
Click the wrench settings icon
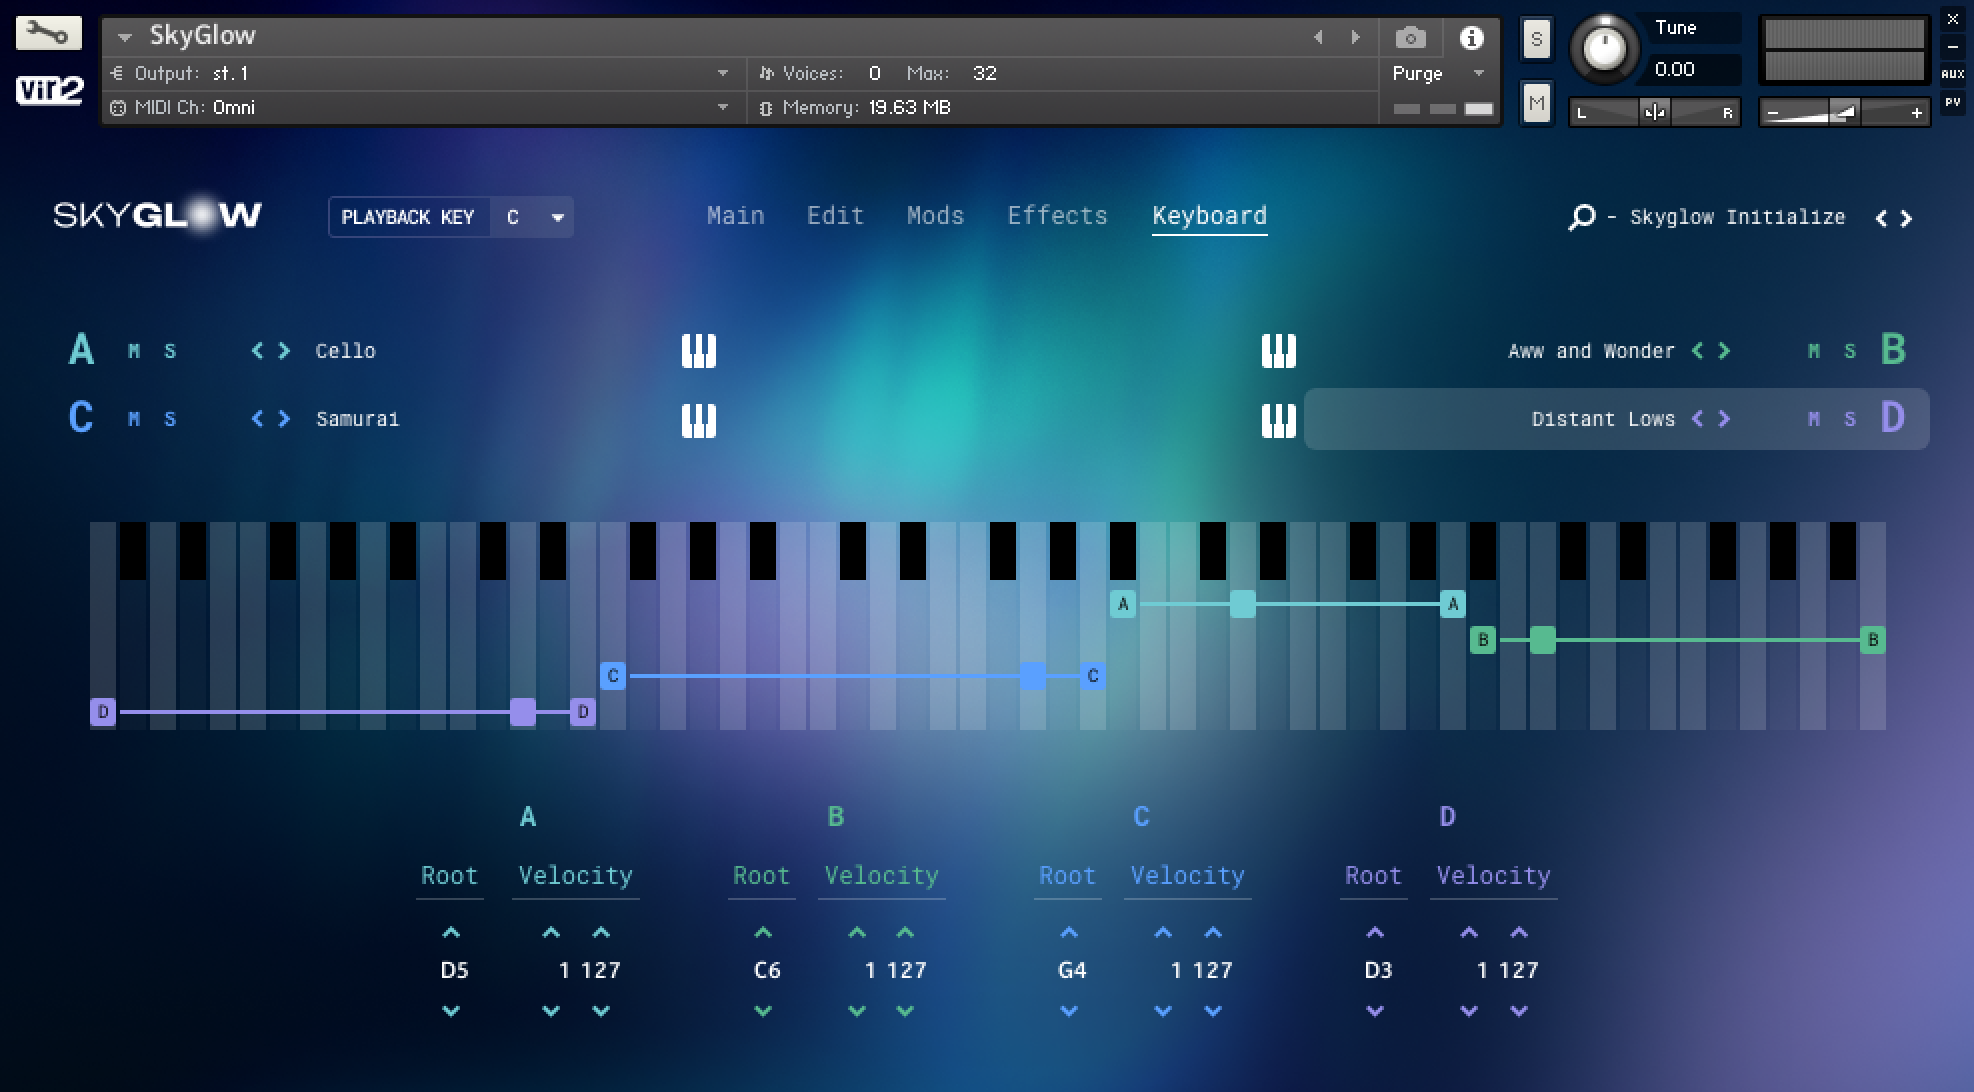click(x=47, y=33)
